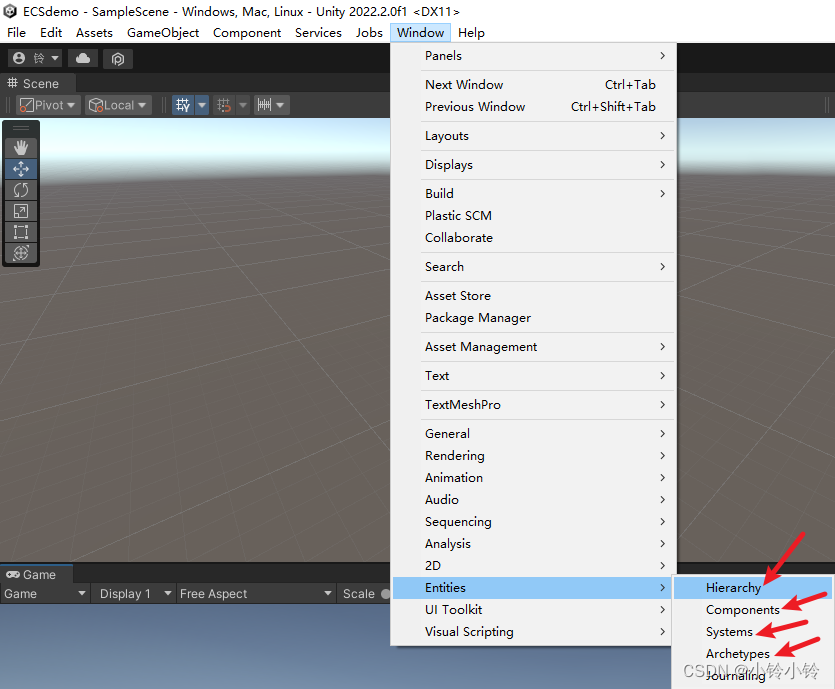The width and height of the screenshot is (835, 689).
Task: Open Entities Archetypes window
Action: [x=752, y=653]
